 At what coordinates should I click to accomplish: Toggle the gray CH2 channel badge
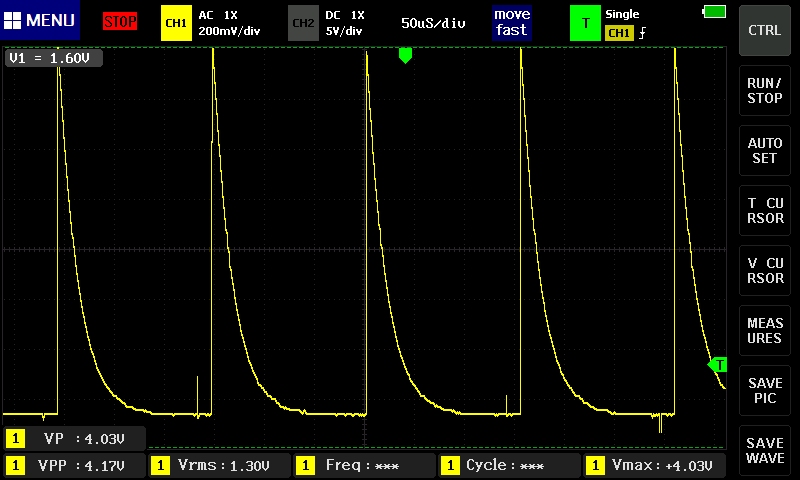pyautogui.click(x=303, y=22)
